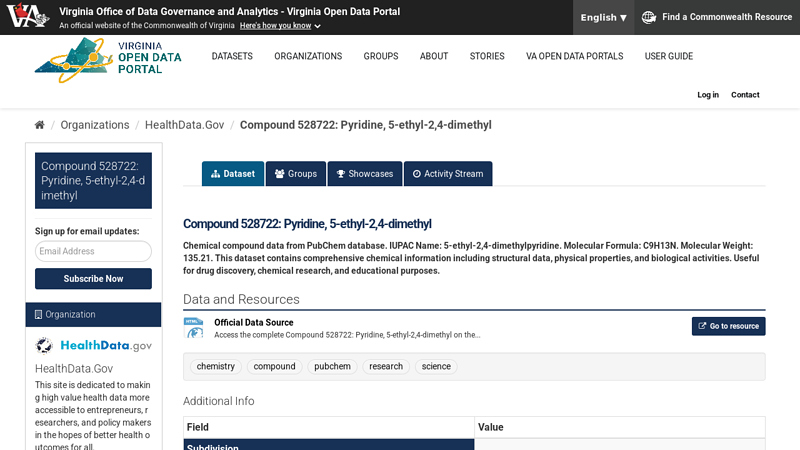Image resolution: width=800 pixels, height=450 pixels.
Task: Click the Compound 528722 dataset title heading
Action: tap(307, 224)
